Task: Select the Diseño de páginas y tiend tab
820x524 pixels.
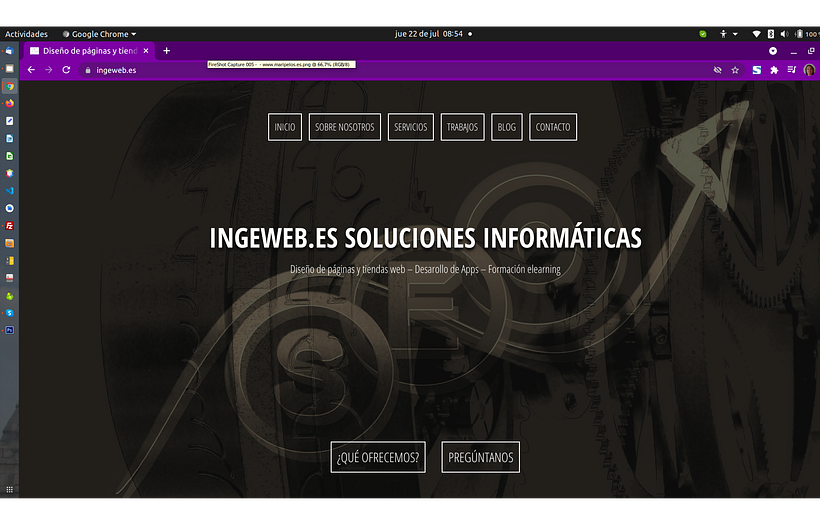Action: 89,51
